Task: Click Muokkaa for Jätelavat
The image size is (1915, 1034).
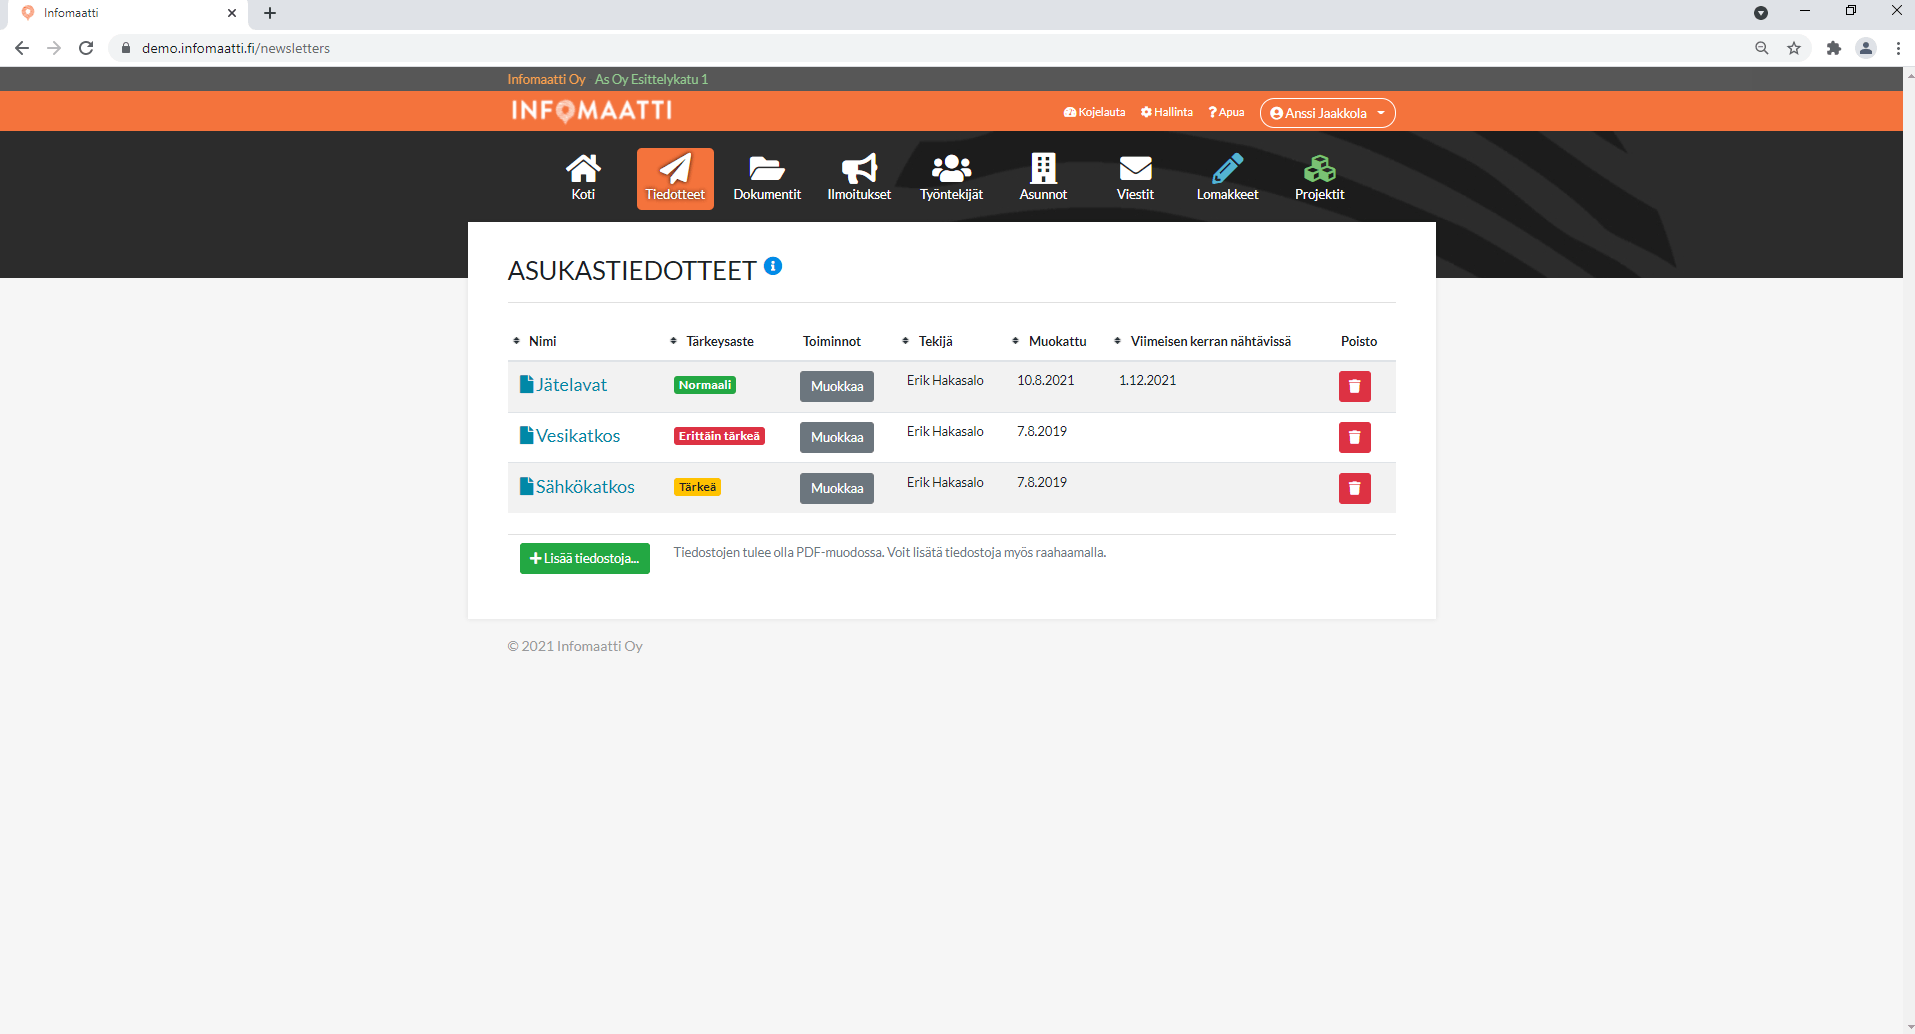Action: click(837, 386)
